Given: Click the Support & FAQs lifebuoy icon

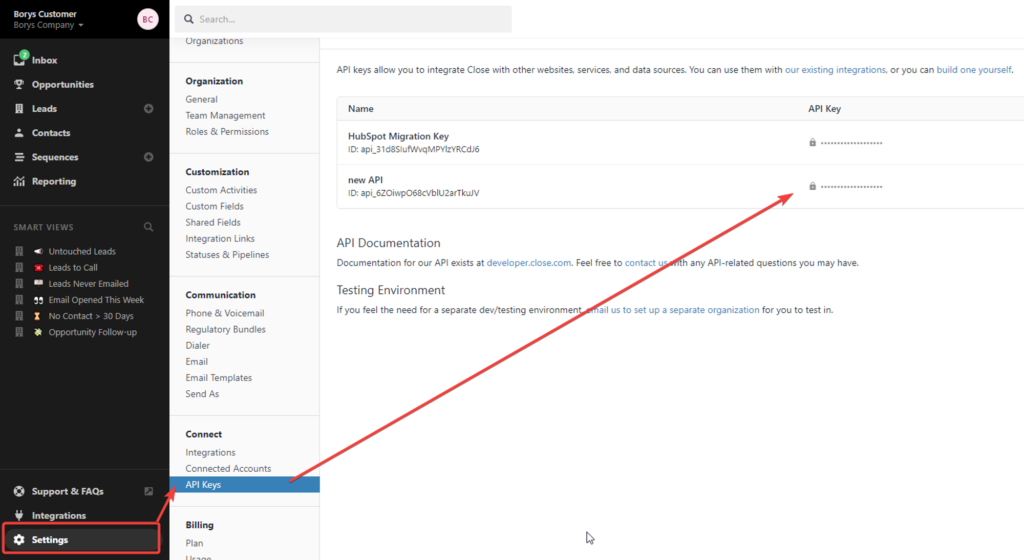Looking at the screenshot, I should [x=19, y=491].
